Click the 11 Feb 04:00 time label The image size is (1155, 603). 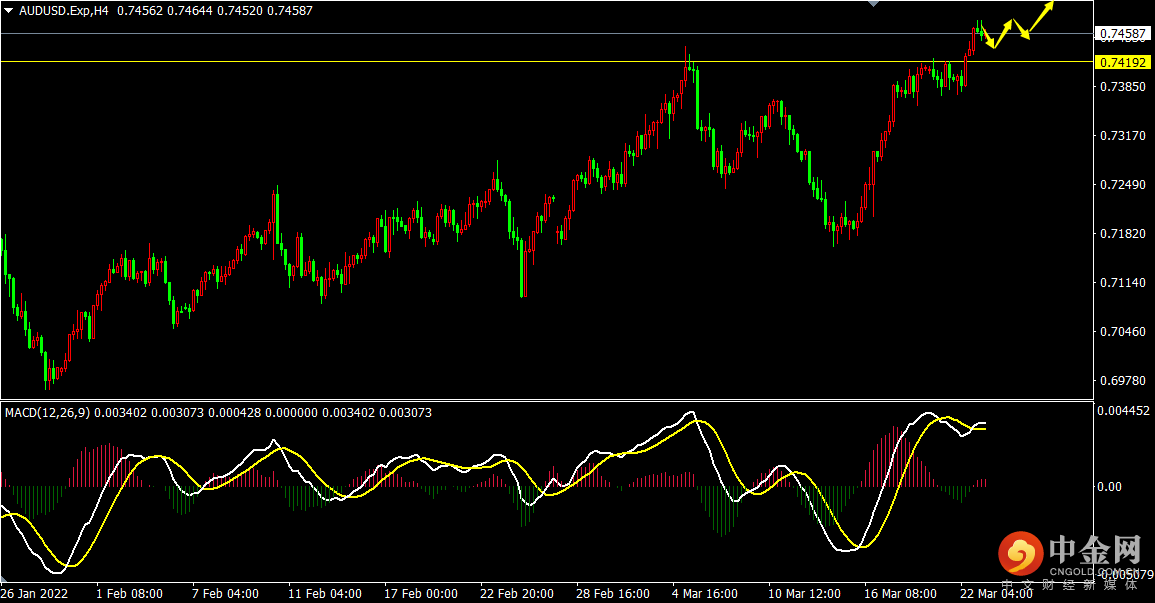coord(325,593)
